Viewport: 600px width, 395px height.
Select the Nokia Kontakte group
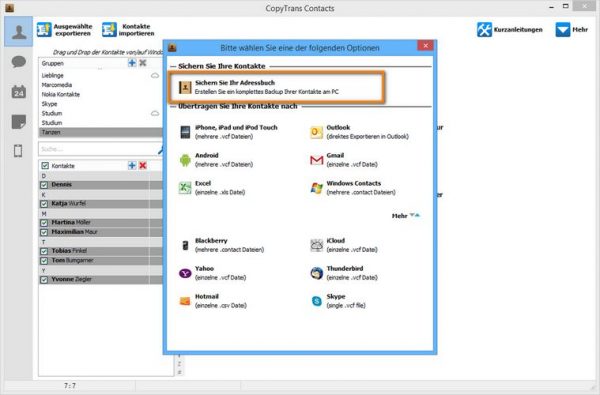pyautogui.click(x=100, y=94)
